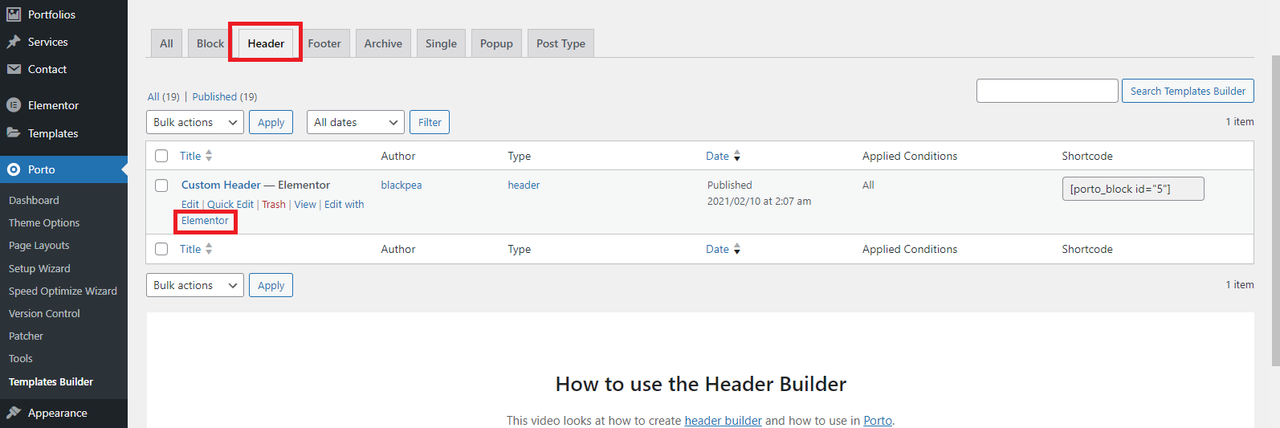Image resolution: width=1280 pixels, height=428 pixels.
Task: Open Tools in Porto submenu
Action: click(x=21, y=358)
